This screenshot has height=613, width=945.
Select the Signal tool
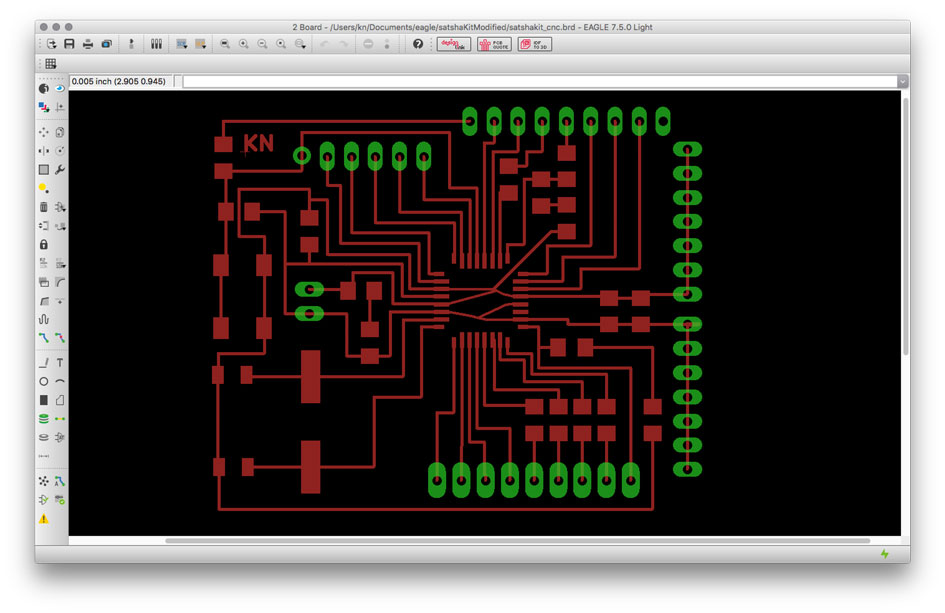(60, 419)
